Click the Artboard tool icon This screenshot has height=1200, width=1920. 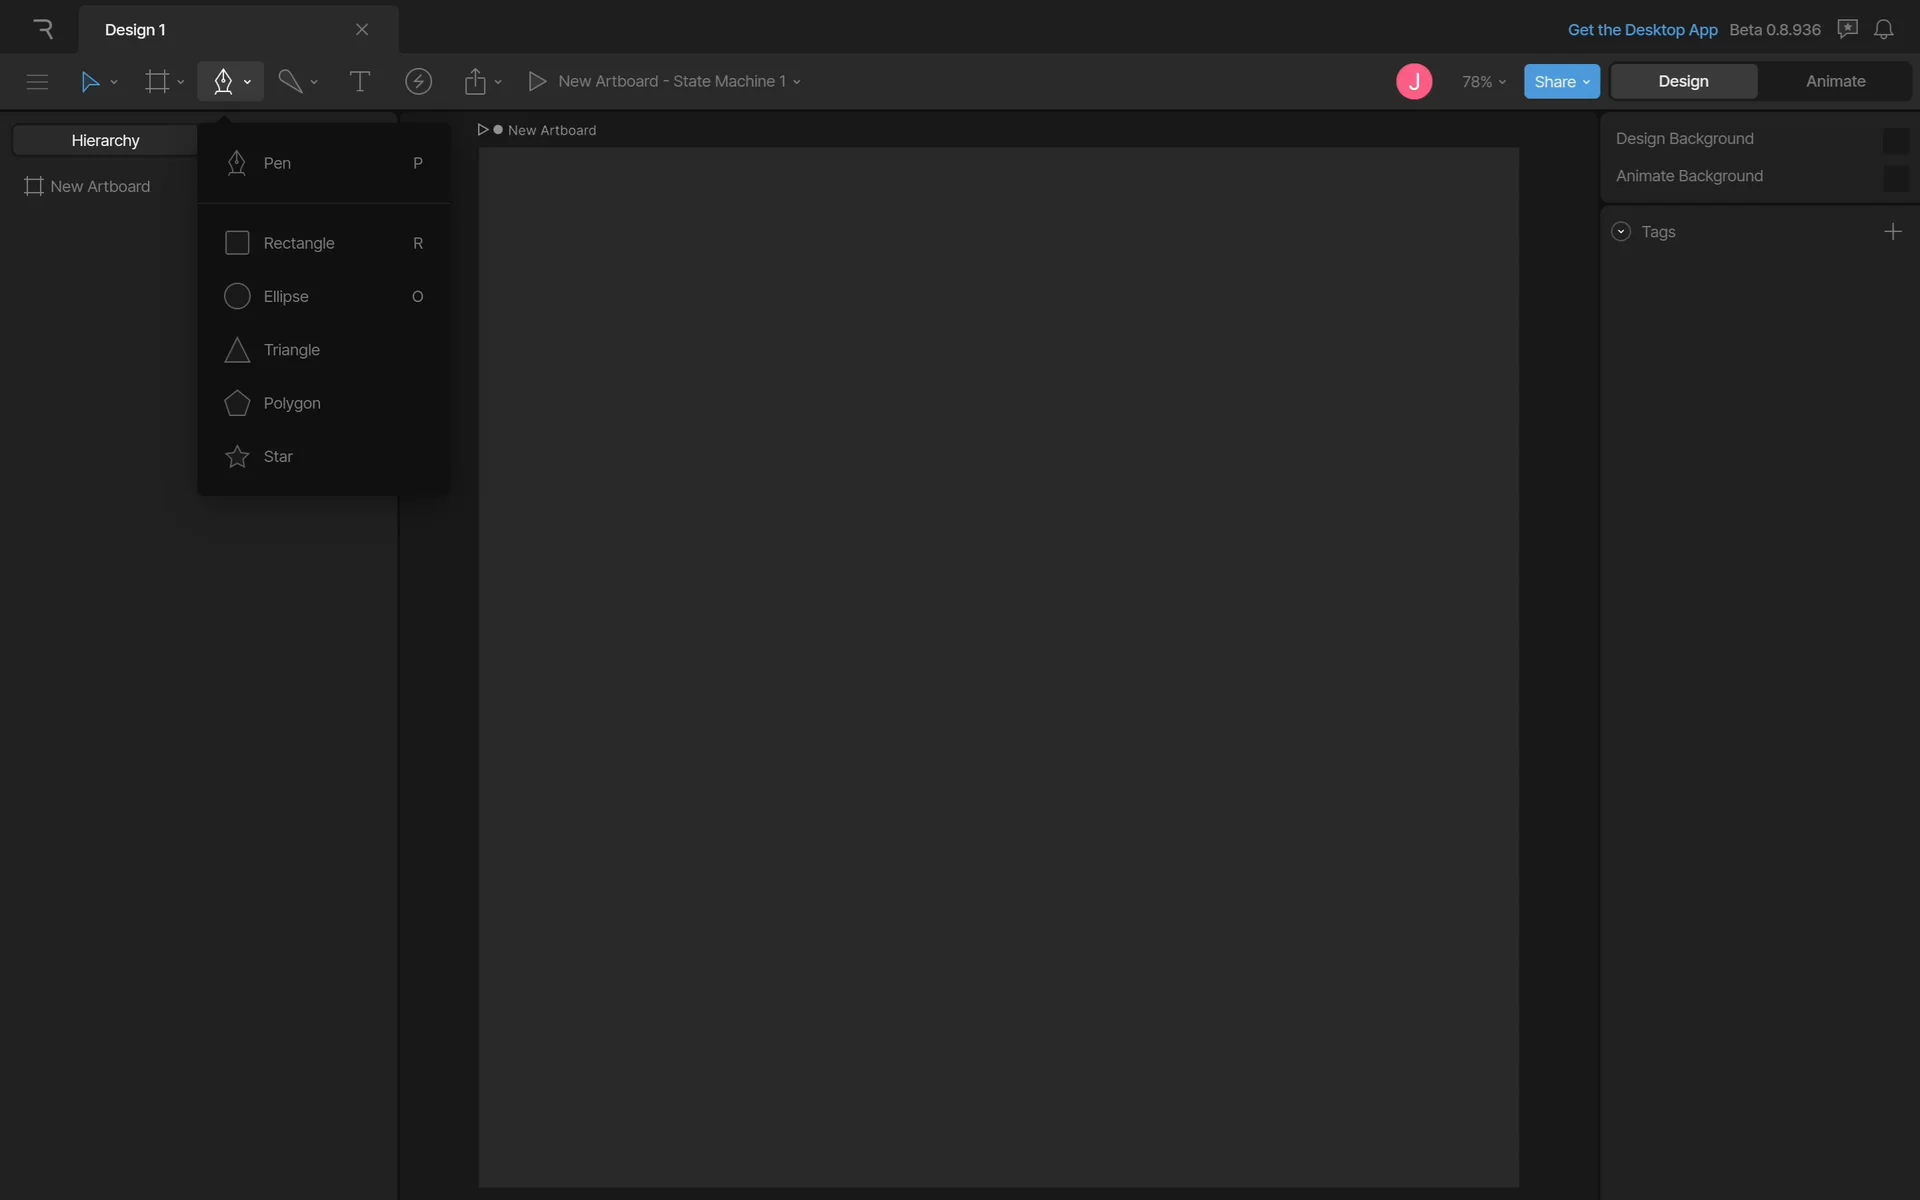[x=157, y=81]
